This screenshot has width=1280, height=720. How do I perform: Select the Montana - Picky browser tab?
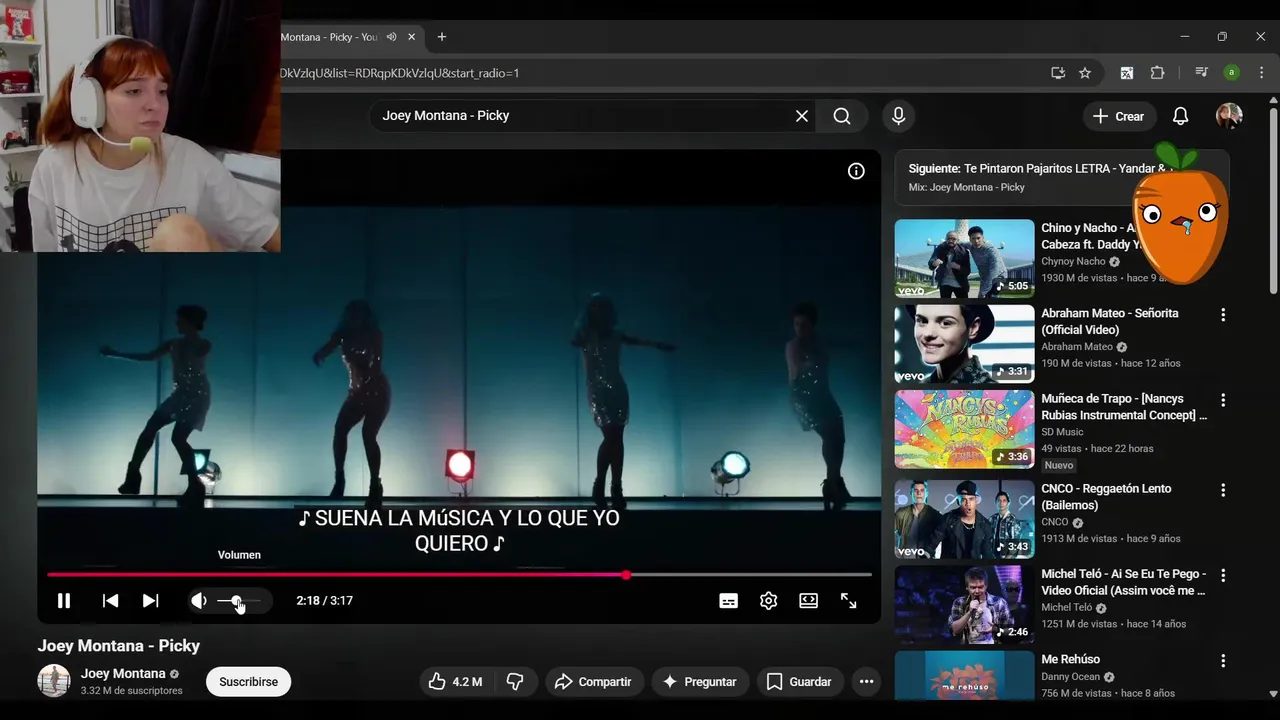coord(330,37)
